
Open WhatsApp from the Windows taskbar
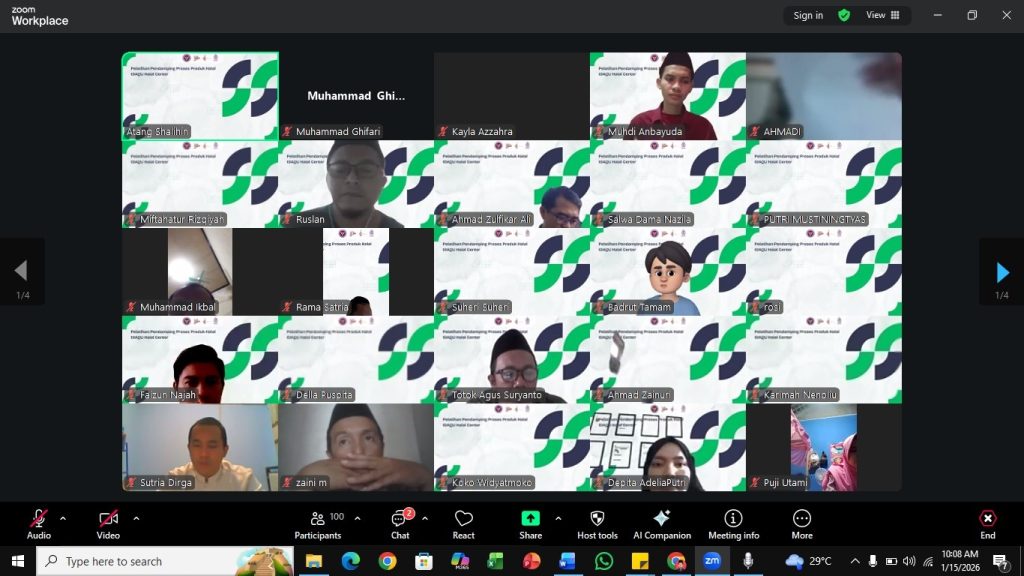tap(603, 561)
